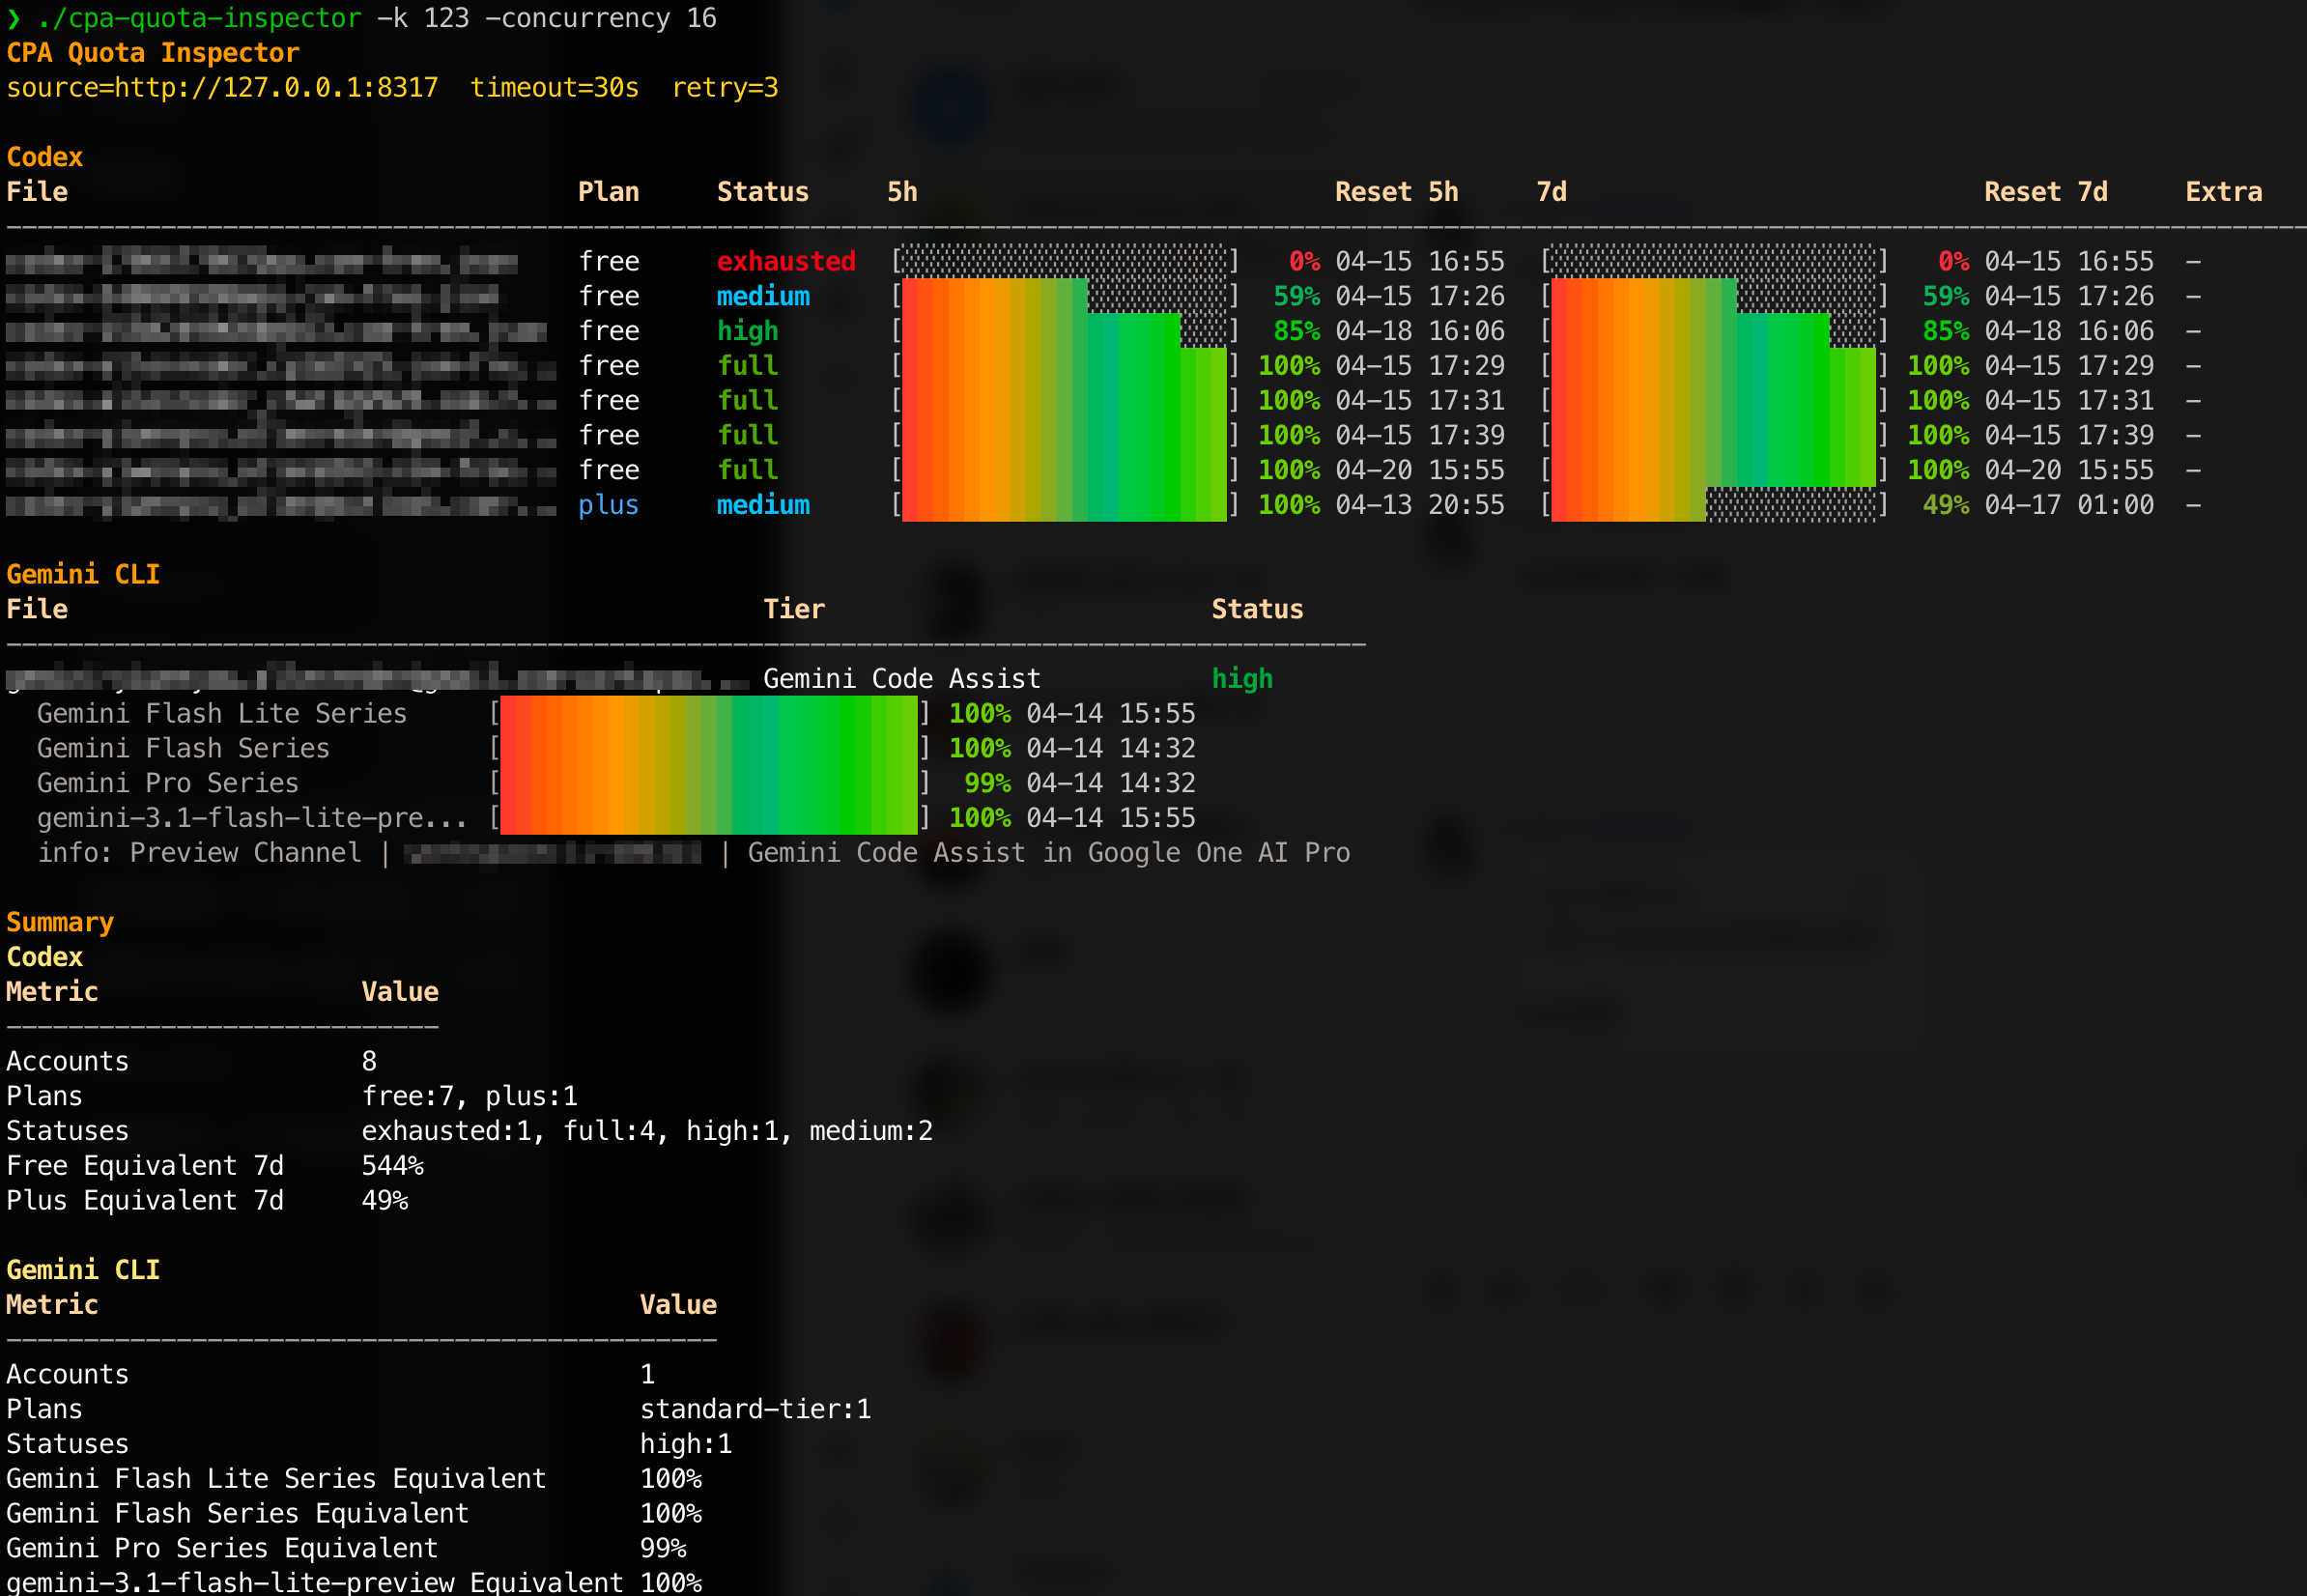2307x1596 pixels.
Task: Click the Plan column header
Action: click(608, 192)
